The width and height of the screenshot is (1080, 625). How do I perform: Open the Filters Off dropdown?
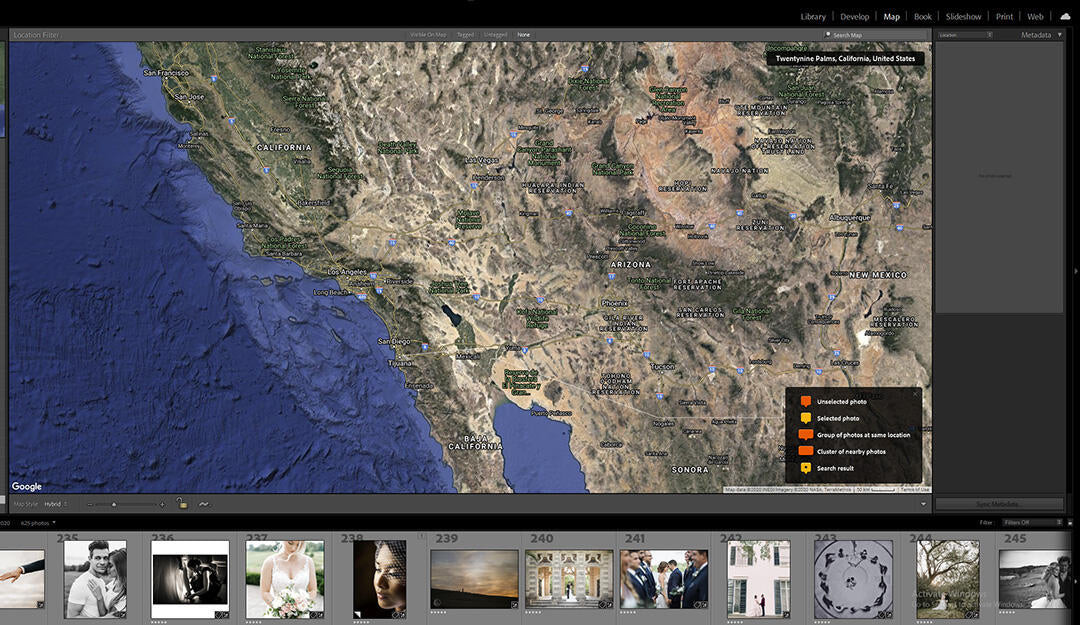(x=1033, y=522)
